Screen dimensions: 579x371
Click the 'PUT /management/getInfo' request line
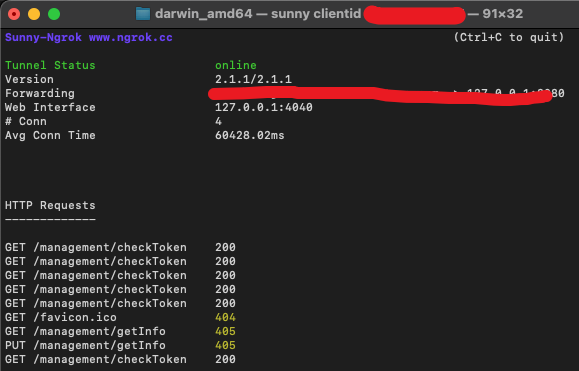pyautogui.click(x=85, y=346)
